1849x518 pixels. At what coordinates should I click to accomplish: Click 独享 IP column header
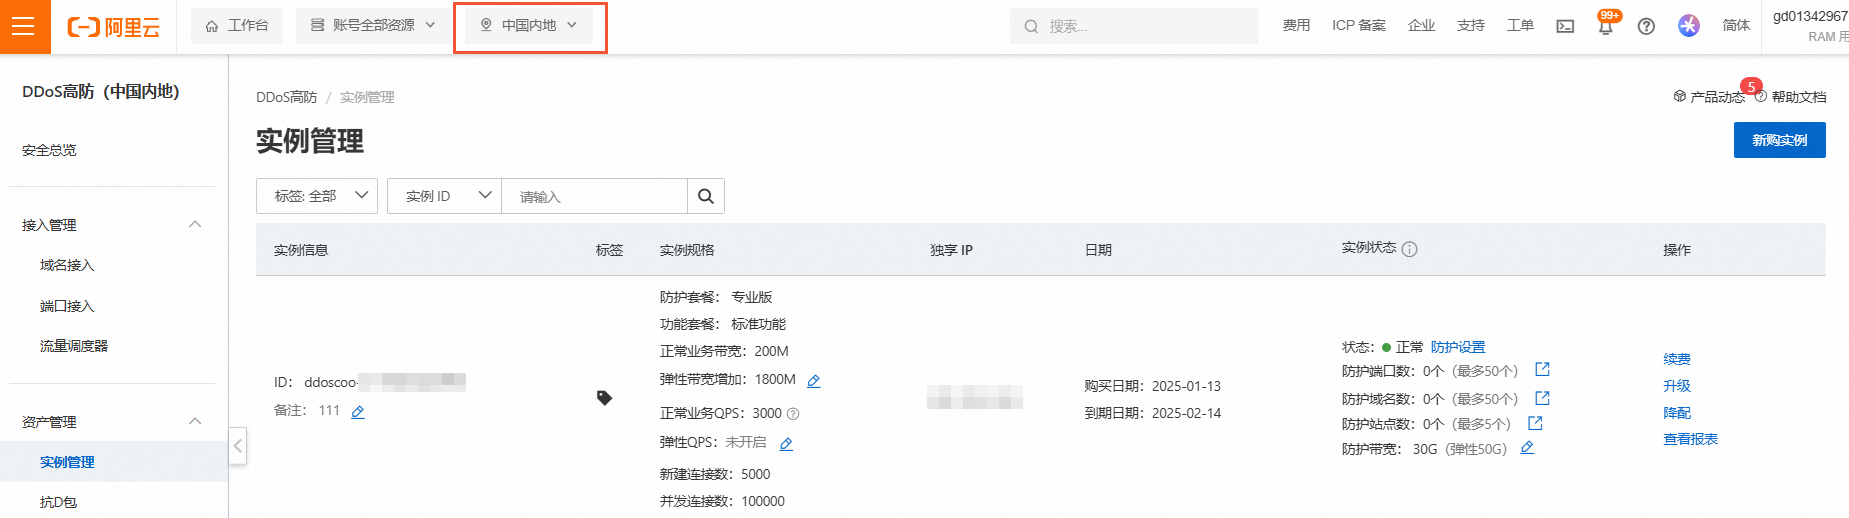pyautogui.click(x=951, y=250)
